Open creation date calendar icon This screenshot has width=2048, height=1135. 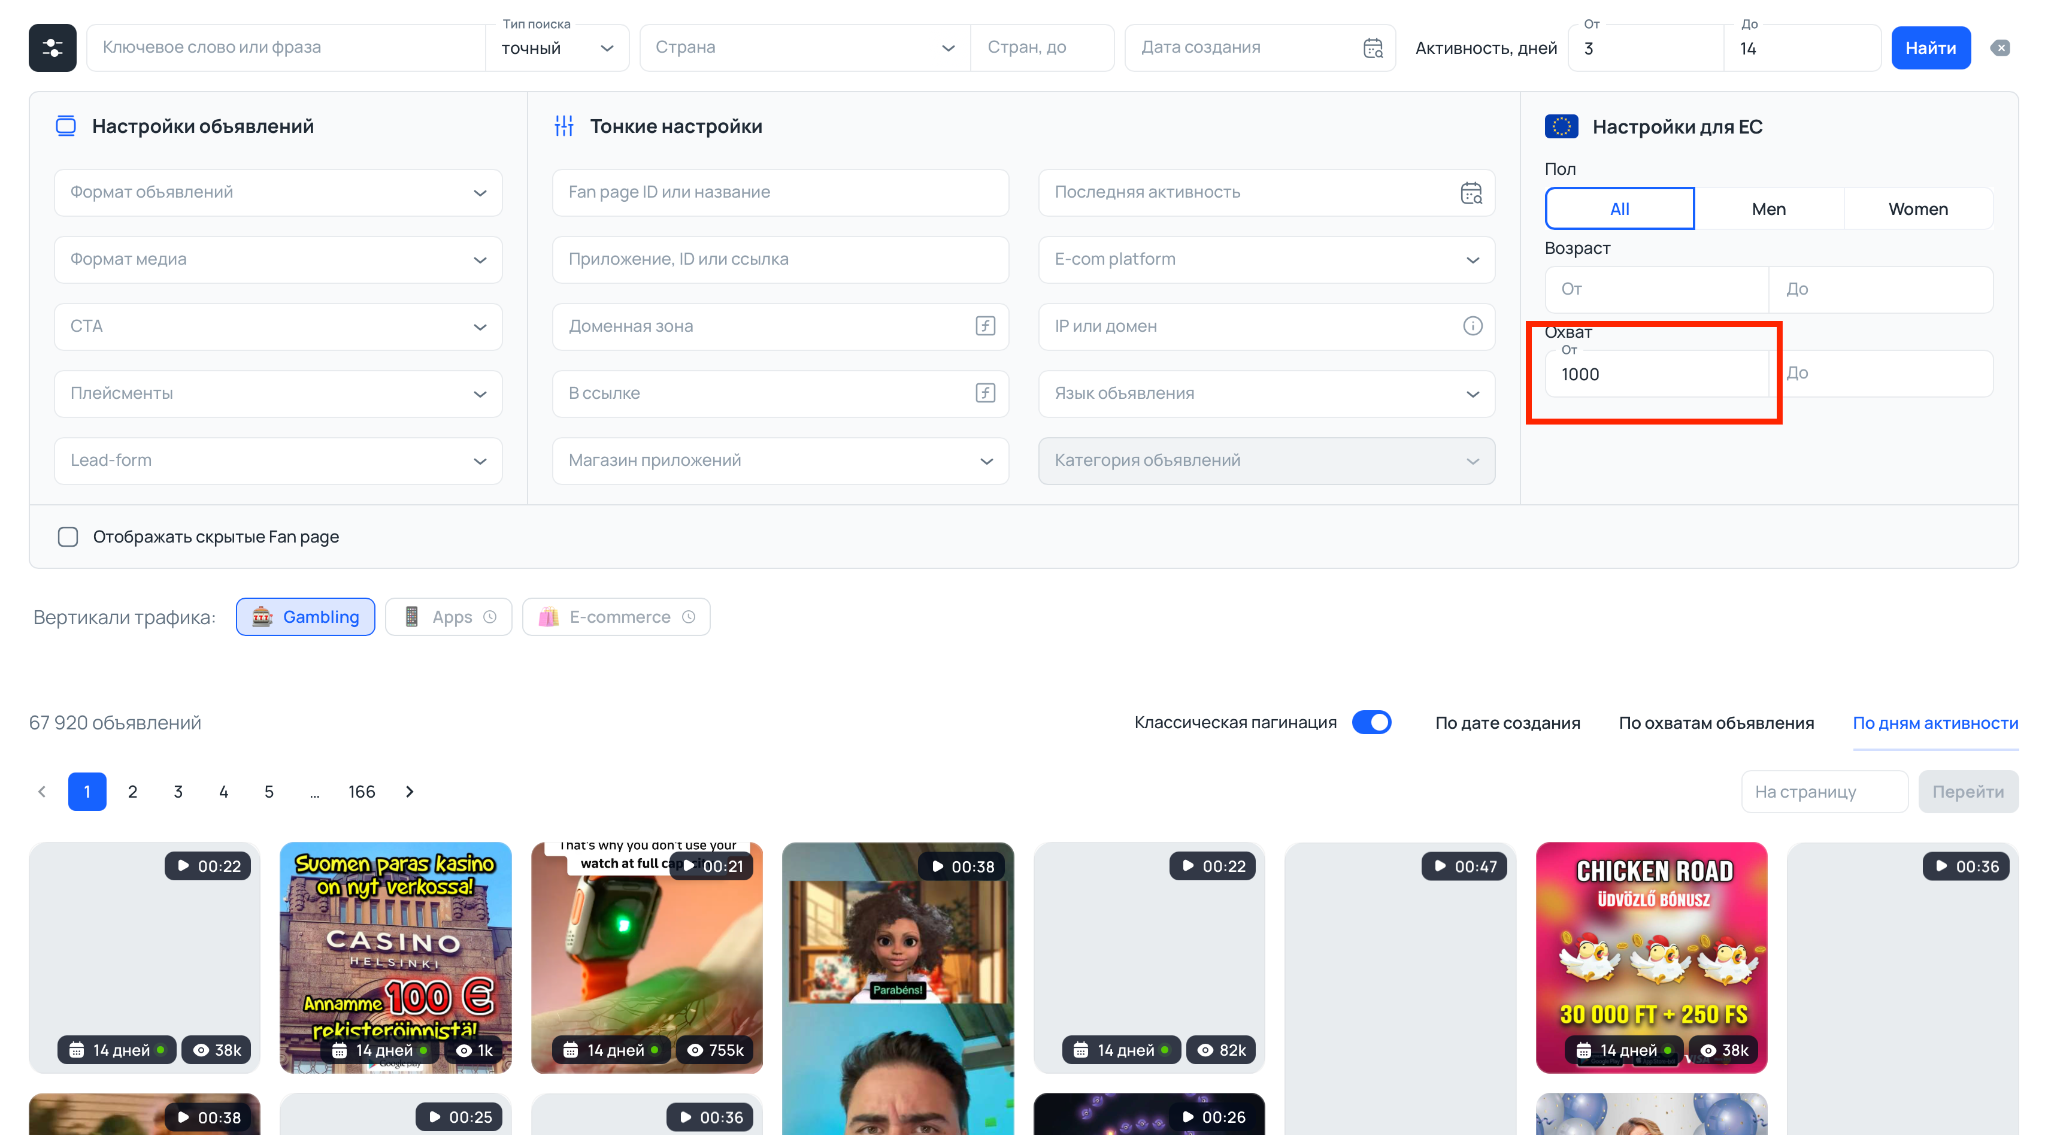pyautogui.click(x=1373, y=48)
